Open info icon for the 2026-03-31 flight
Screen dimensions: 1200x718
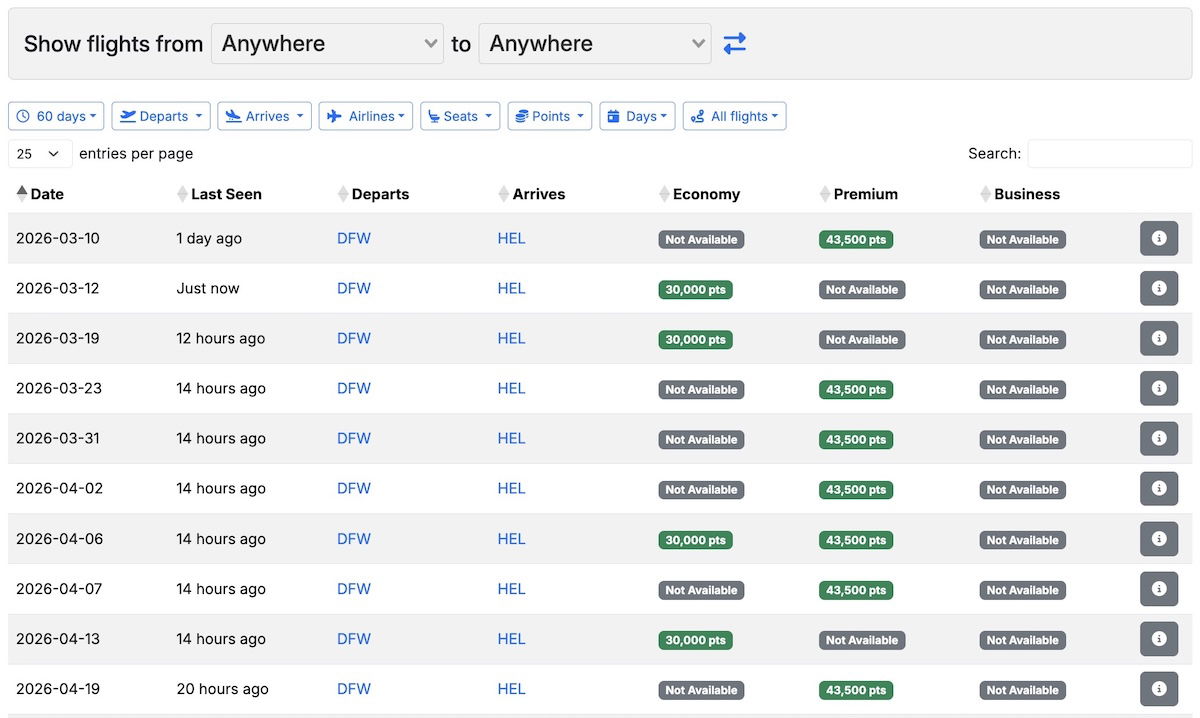click(1159, 439)
